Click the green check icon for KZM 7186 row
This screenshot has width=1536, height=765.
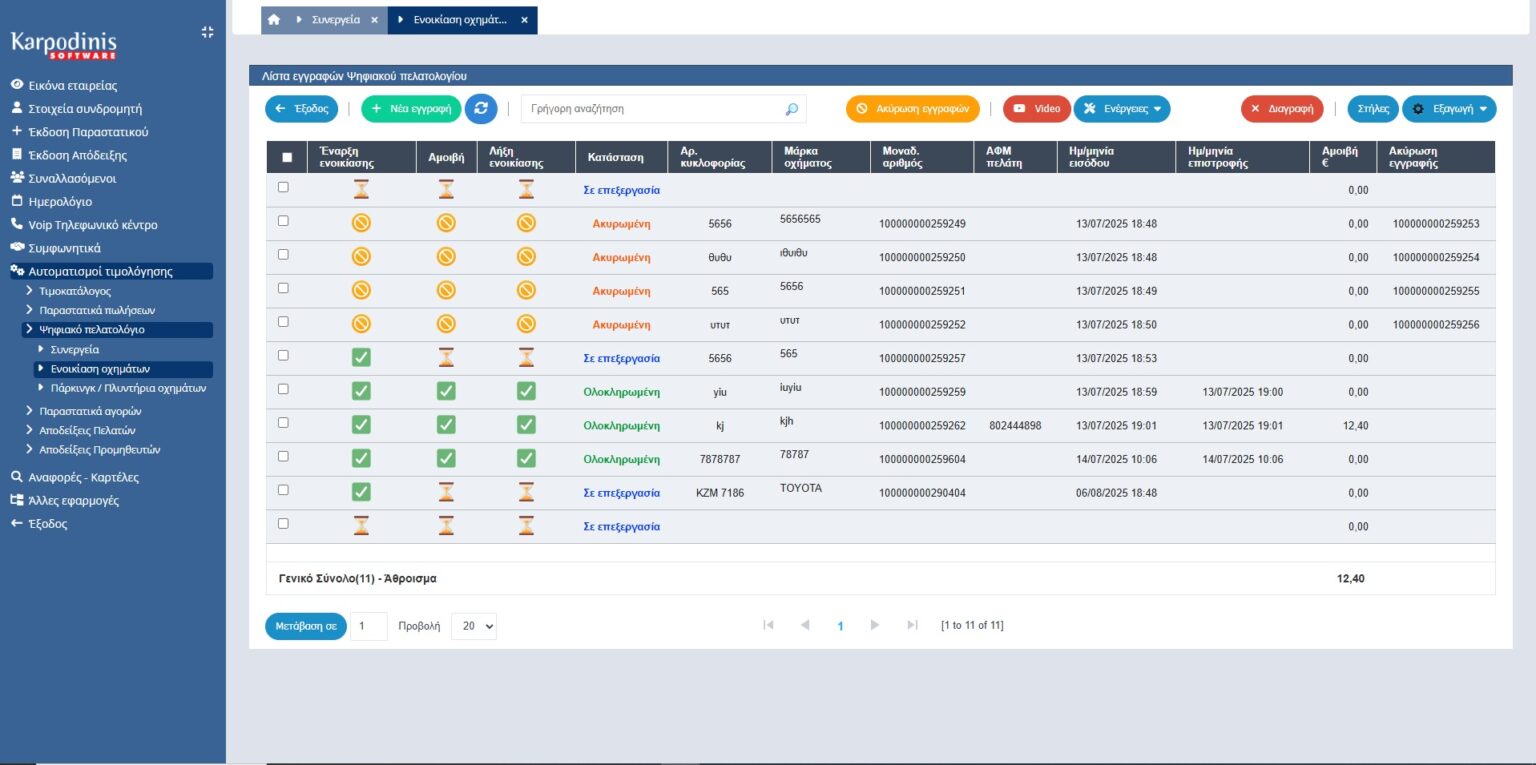[362, 492]
